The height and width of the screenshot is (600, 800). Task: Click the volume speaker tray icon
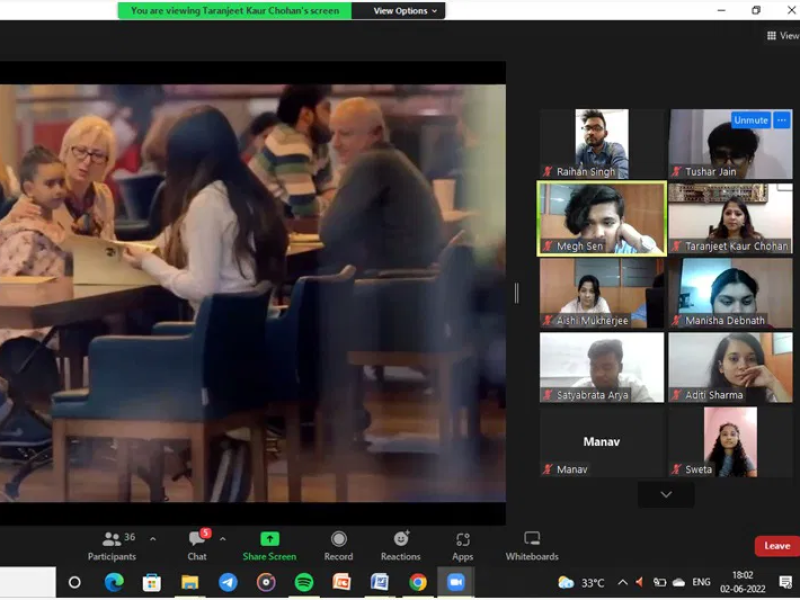pyautogui.click(x=639, y=582)
